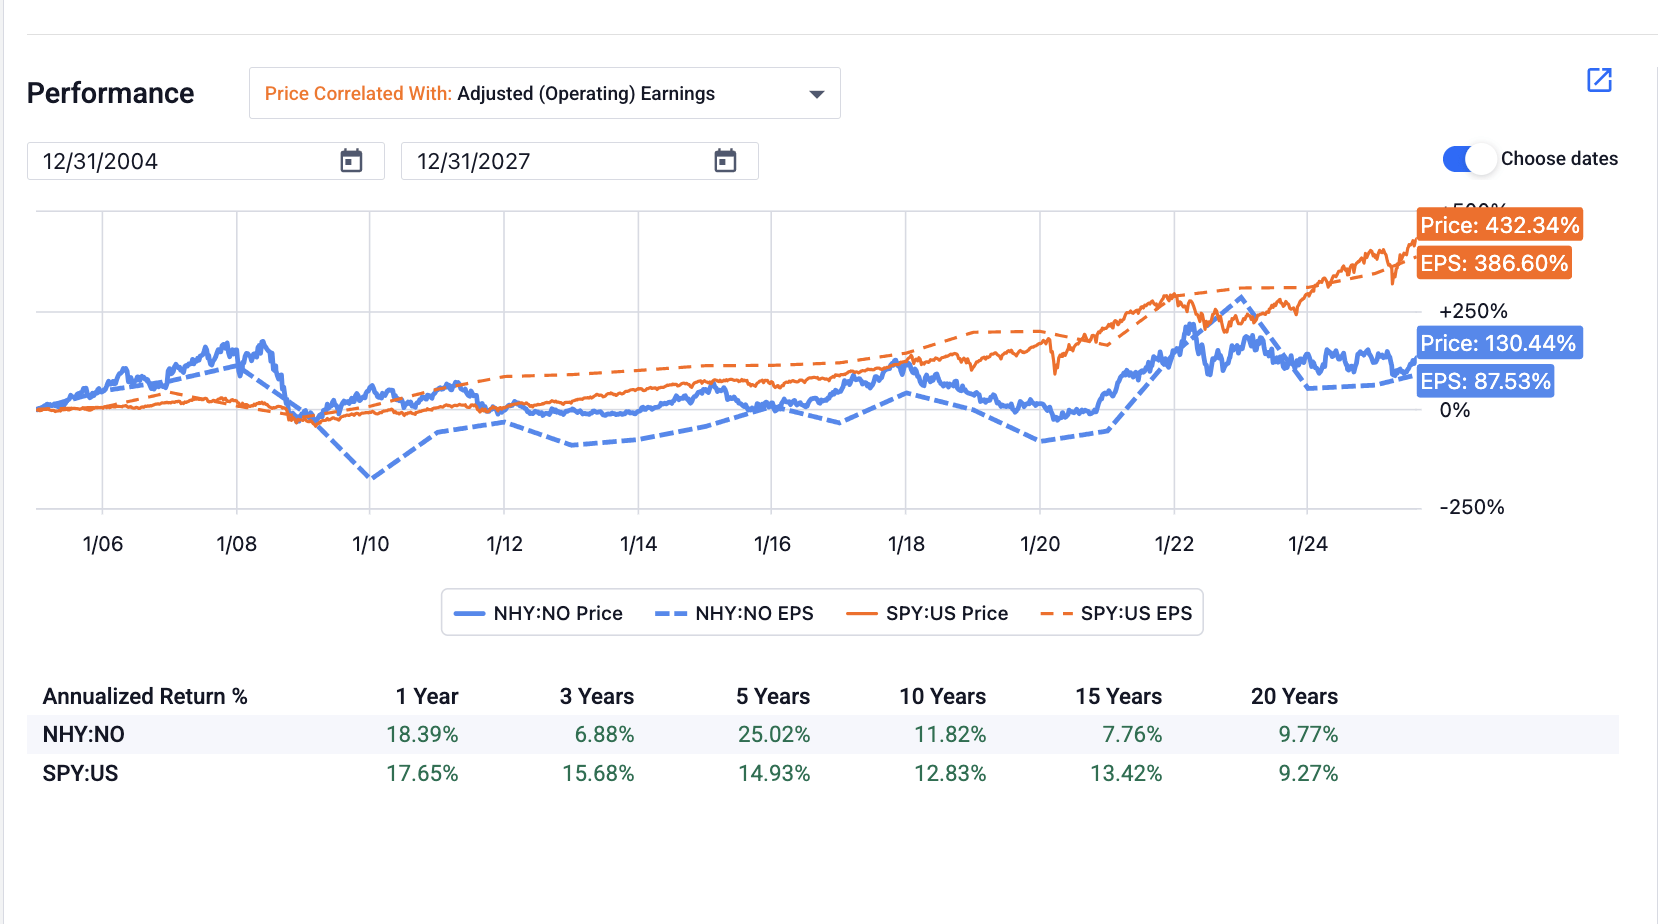The image size is (1658, 924).
Task: Click the blue Price: 130.44% chart label
Action: click(1499, 343)
